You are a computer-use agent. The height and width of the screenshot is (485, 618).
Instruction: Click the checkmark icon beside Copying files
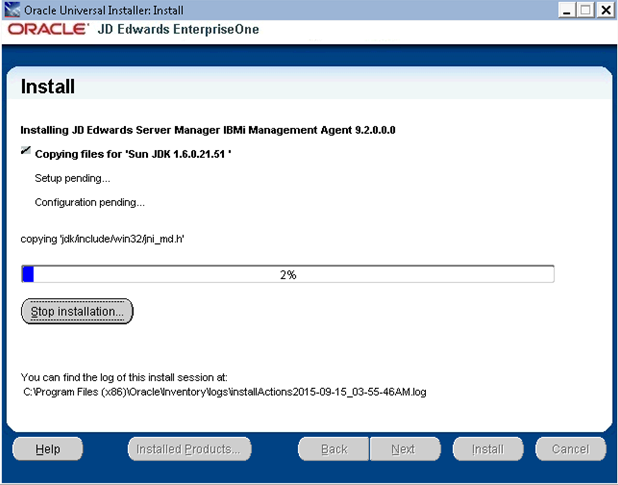pos(26,150)
